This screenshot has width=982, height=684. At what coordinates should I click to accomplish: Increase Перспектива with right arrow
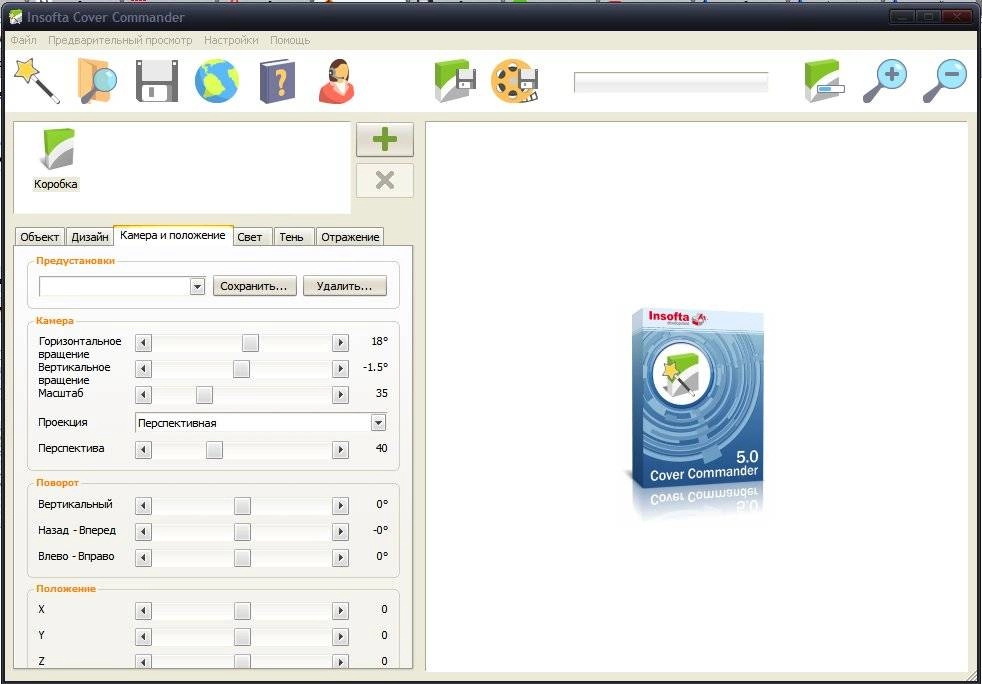pos(340,449)
